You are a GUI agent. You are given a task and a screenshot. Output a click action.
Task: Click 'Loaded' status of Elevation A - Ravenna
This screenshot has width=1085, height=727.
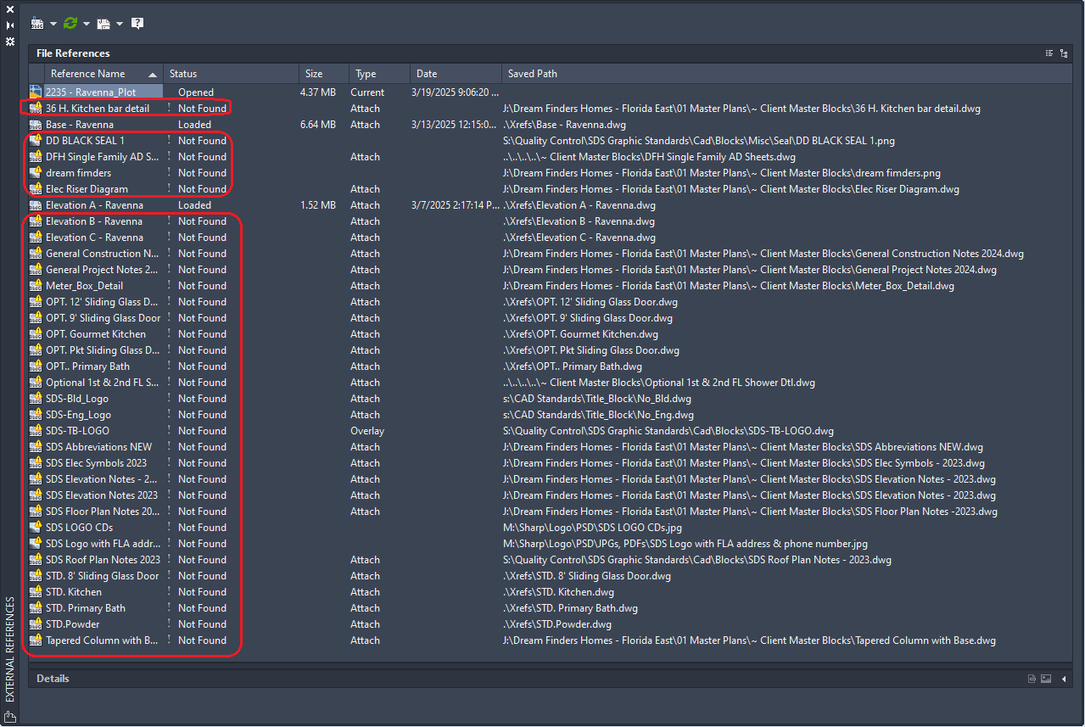pyautogui.click(x=194, y=205)
